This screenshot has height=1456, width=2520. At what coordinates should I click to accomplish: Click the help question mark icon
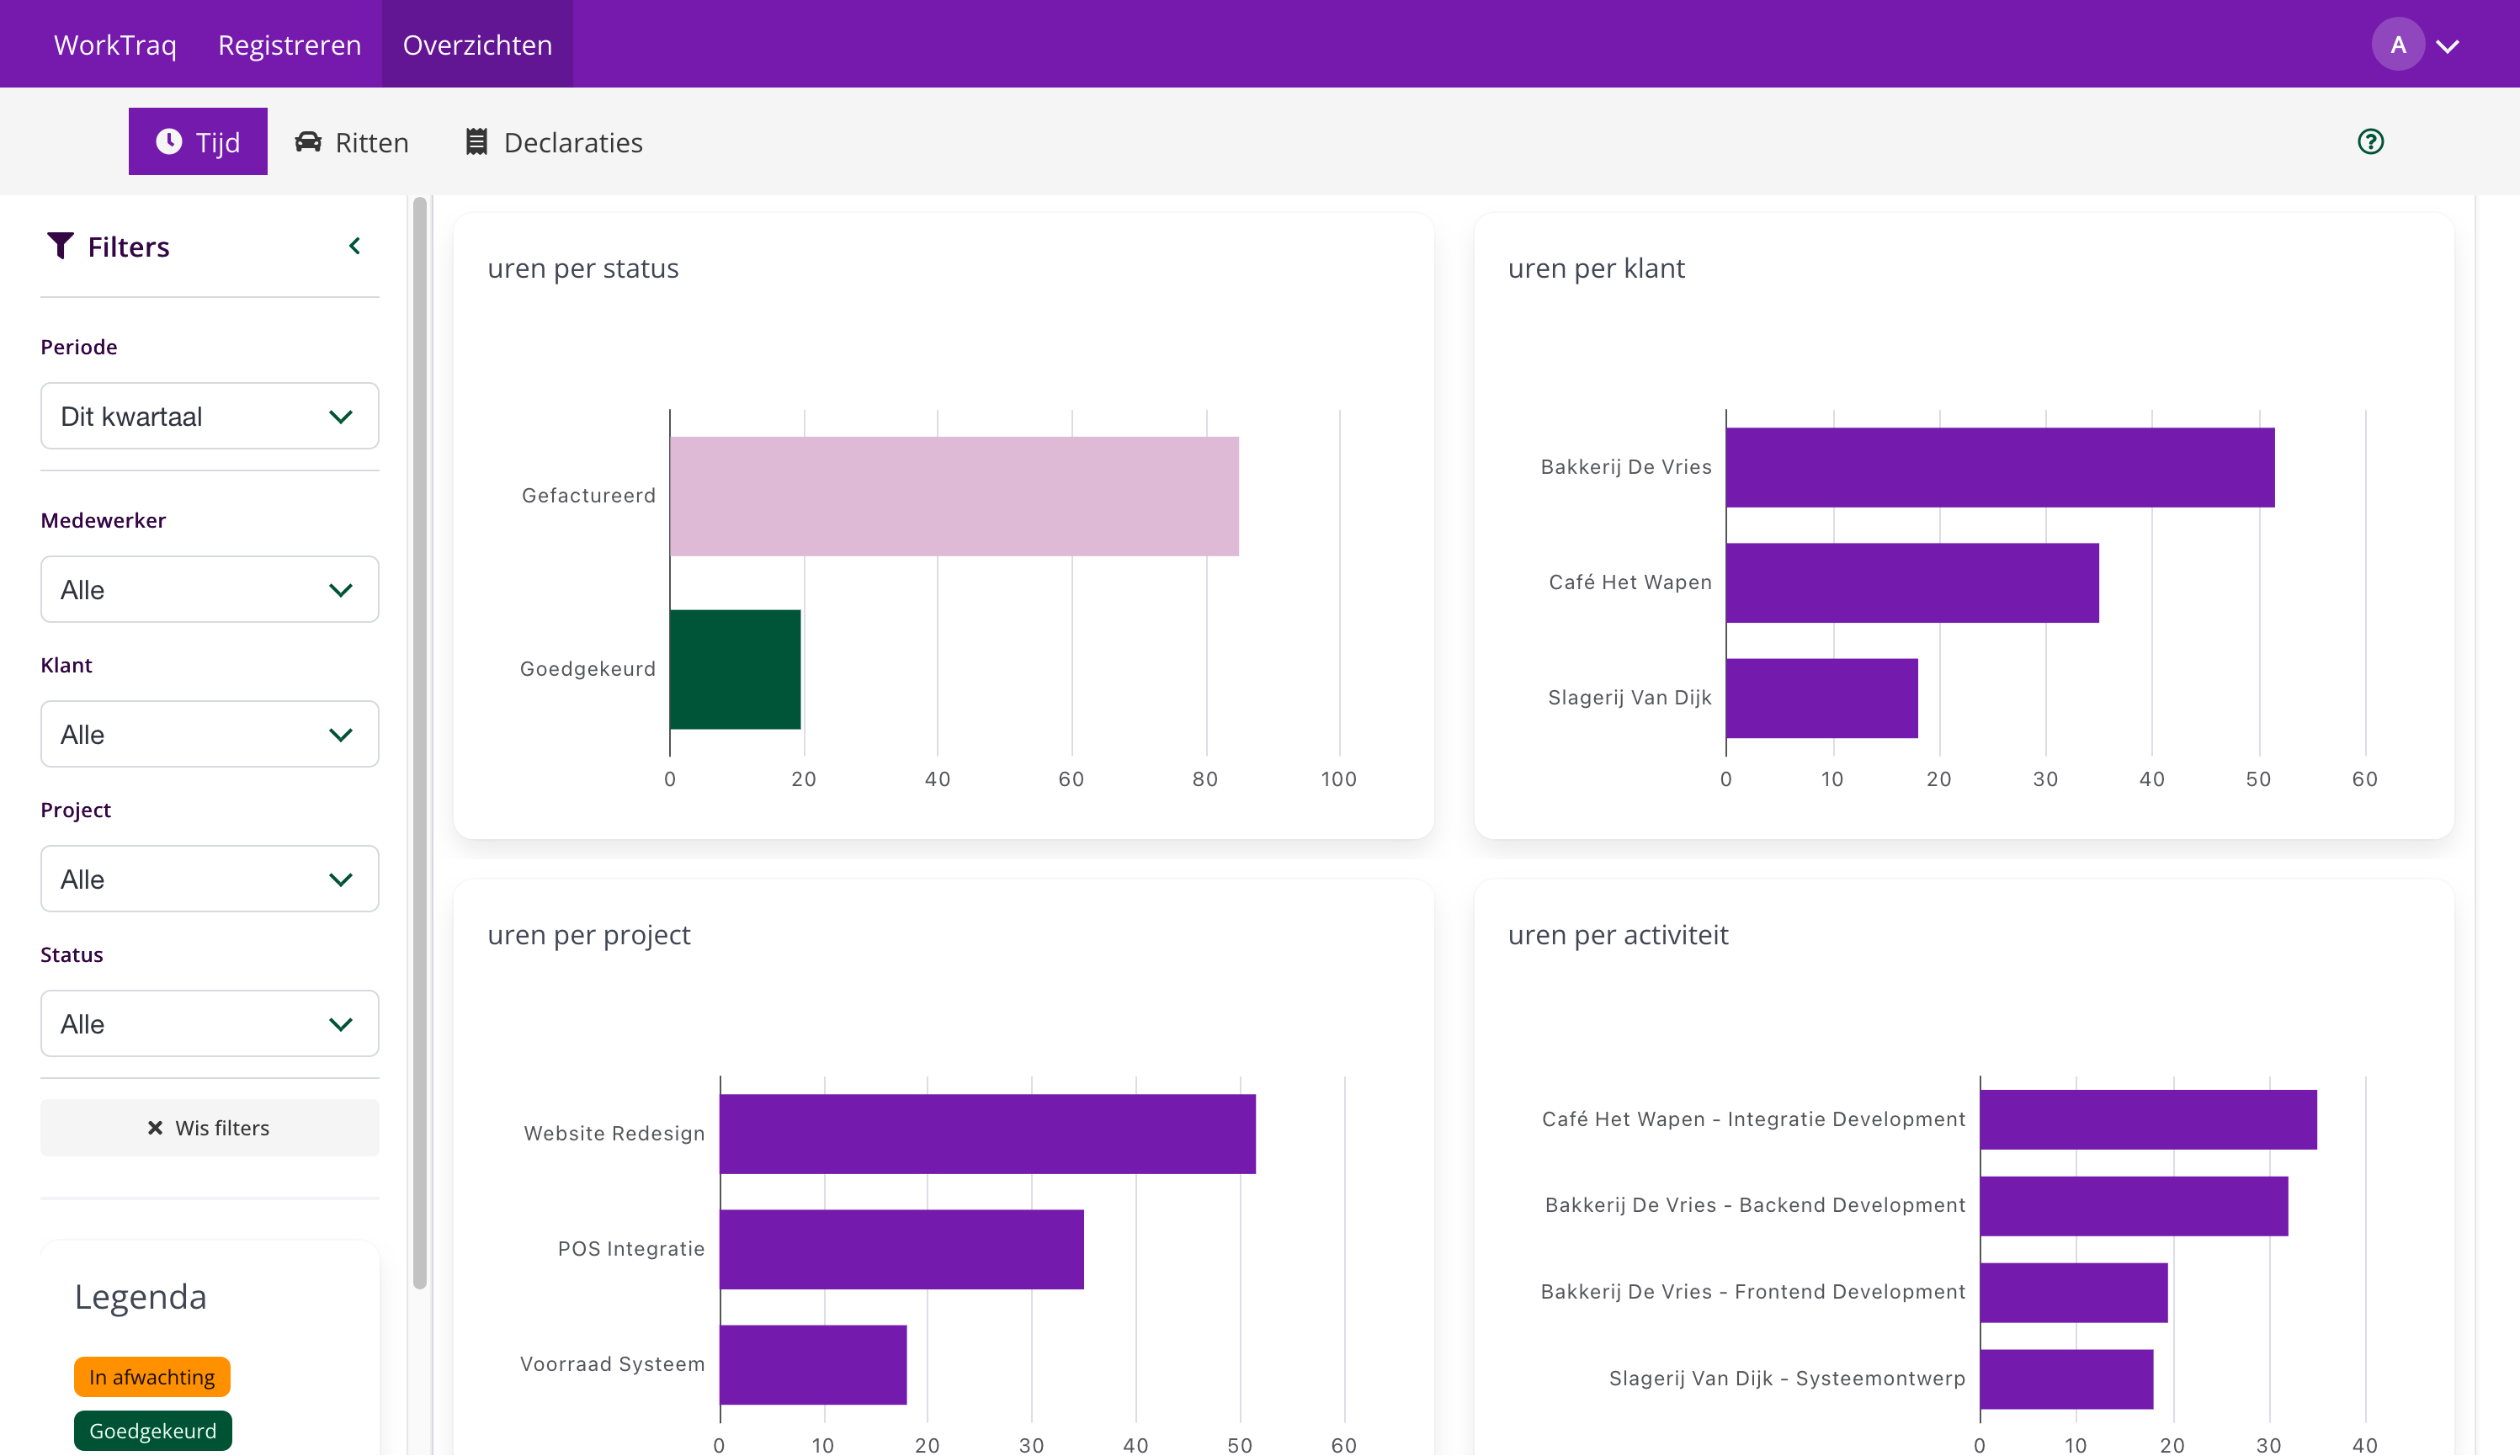pos(2370,142)
